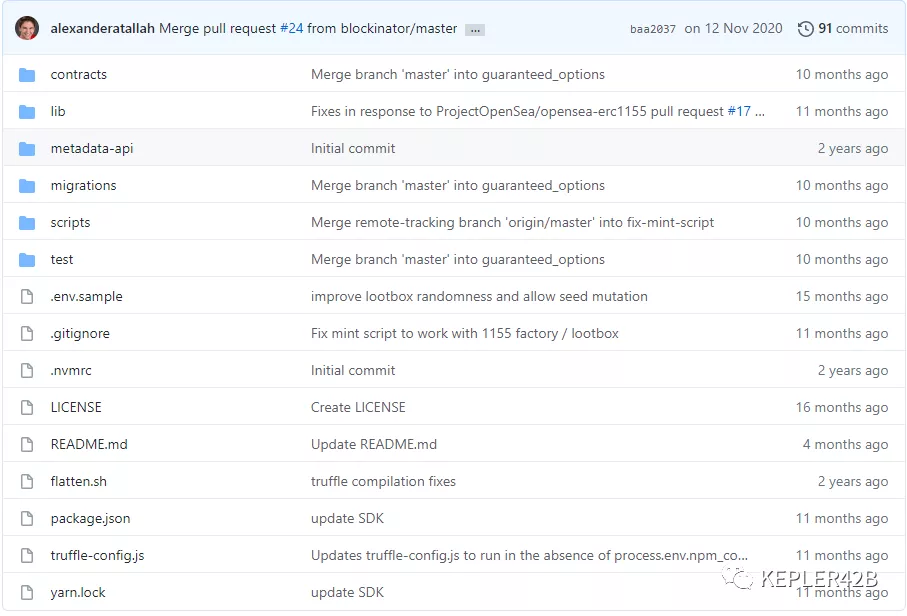Viewport: 907px width, 616px height.
Task: Click the contracts folder icon
Action: pyautogui.click(x=27, y=75)
